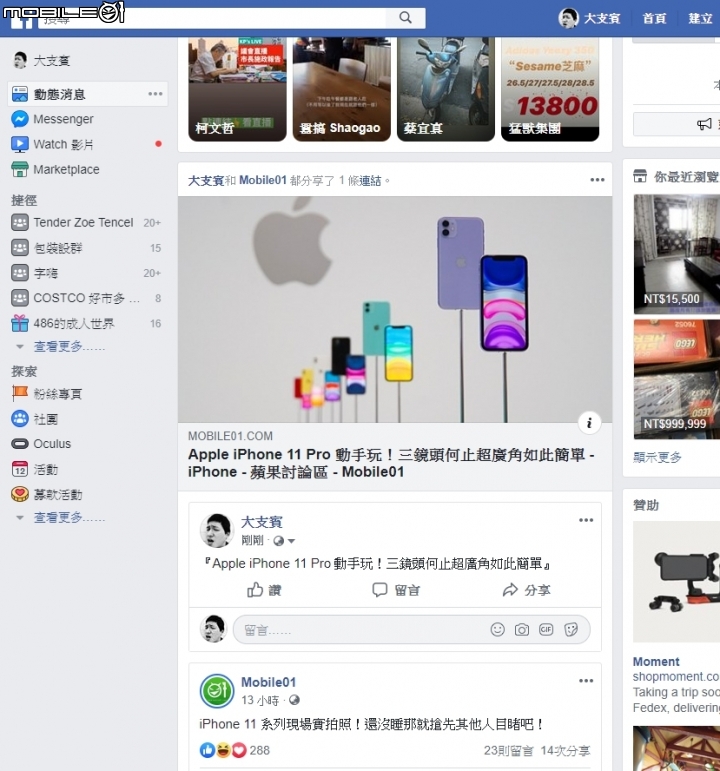Click the search magnifier button
720x771 pixels.
click(x=405, y=18)
